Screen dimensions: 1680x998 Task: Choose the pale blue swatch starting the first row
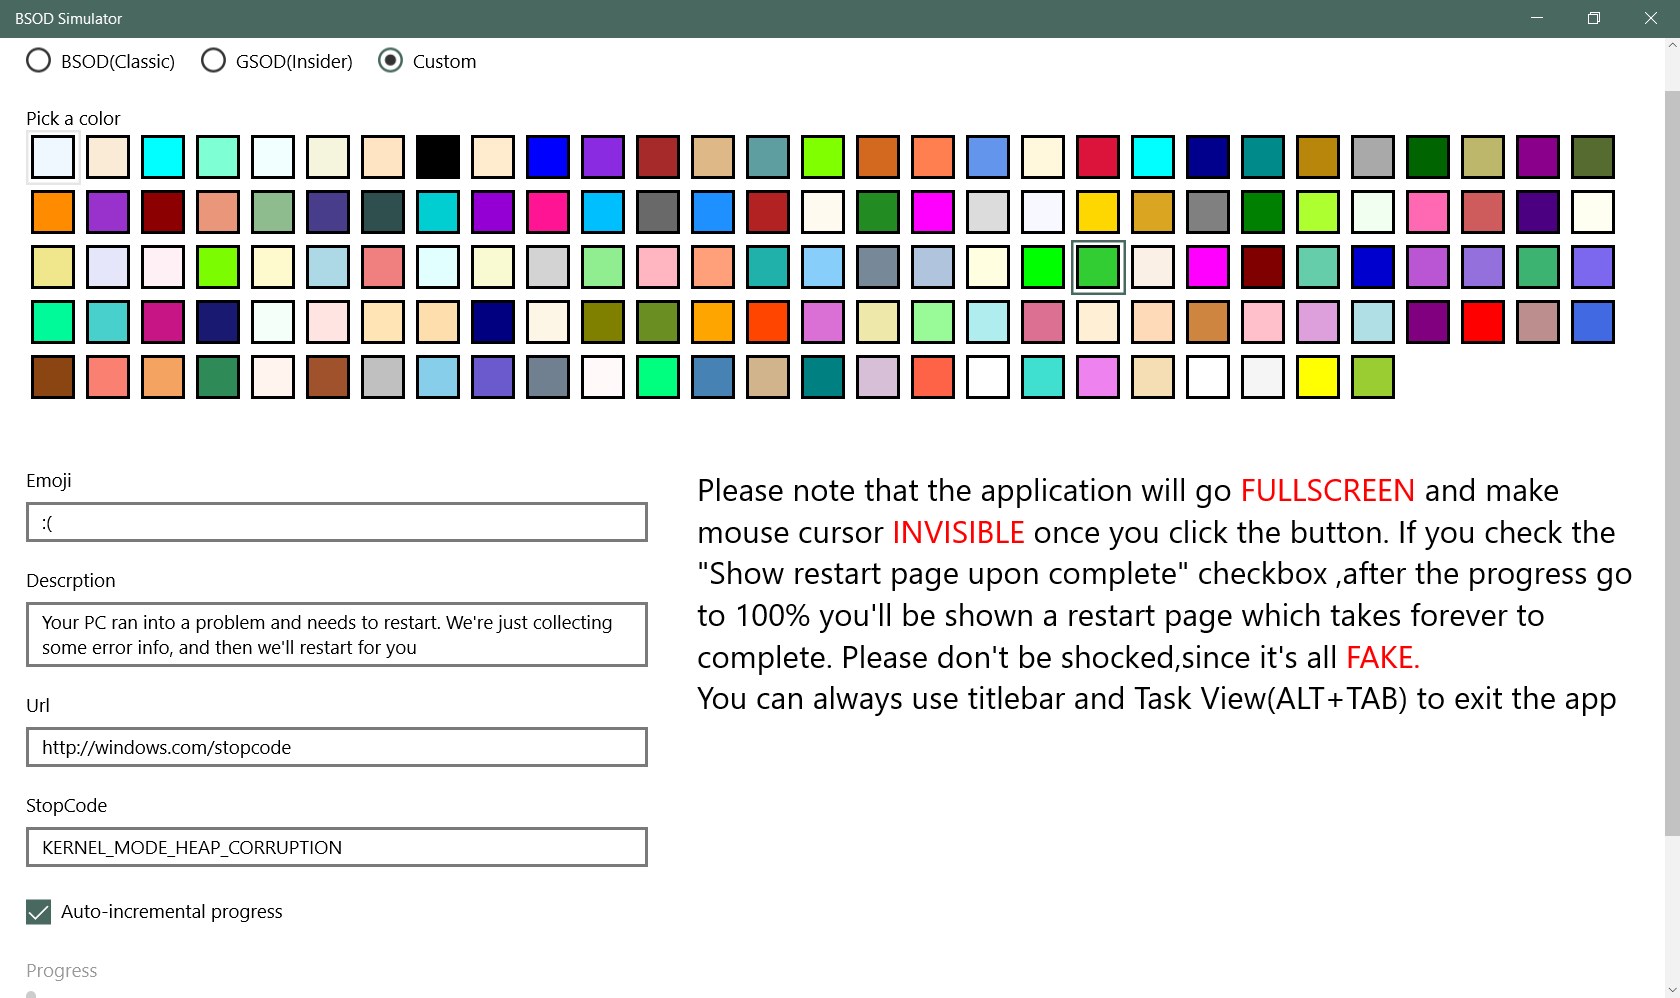click(53, 157)
